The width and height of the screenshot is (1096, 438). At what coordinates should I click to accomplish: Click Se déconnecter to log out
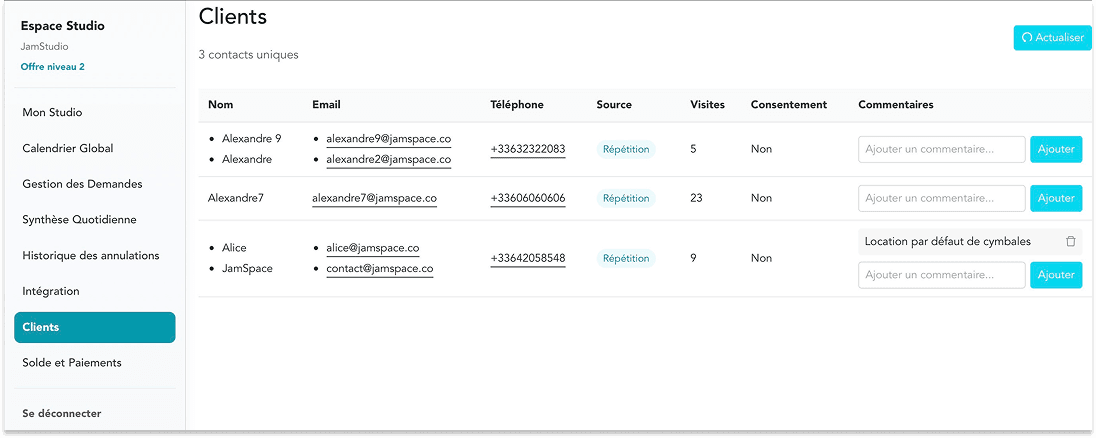(x=62, y=414)
